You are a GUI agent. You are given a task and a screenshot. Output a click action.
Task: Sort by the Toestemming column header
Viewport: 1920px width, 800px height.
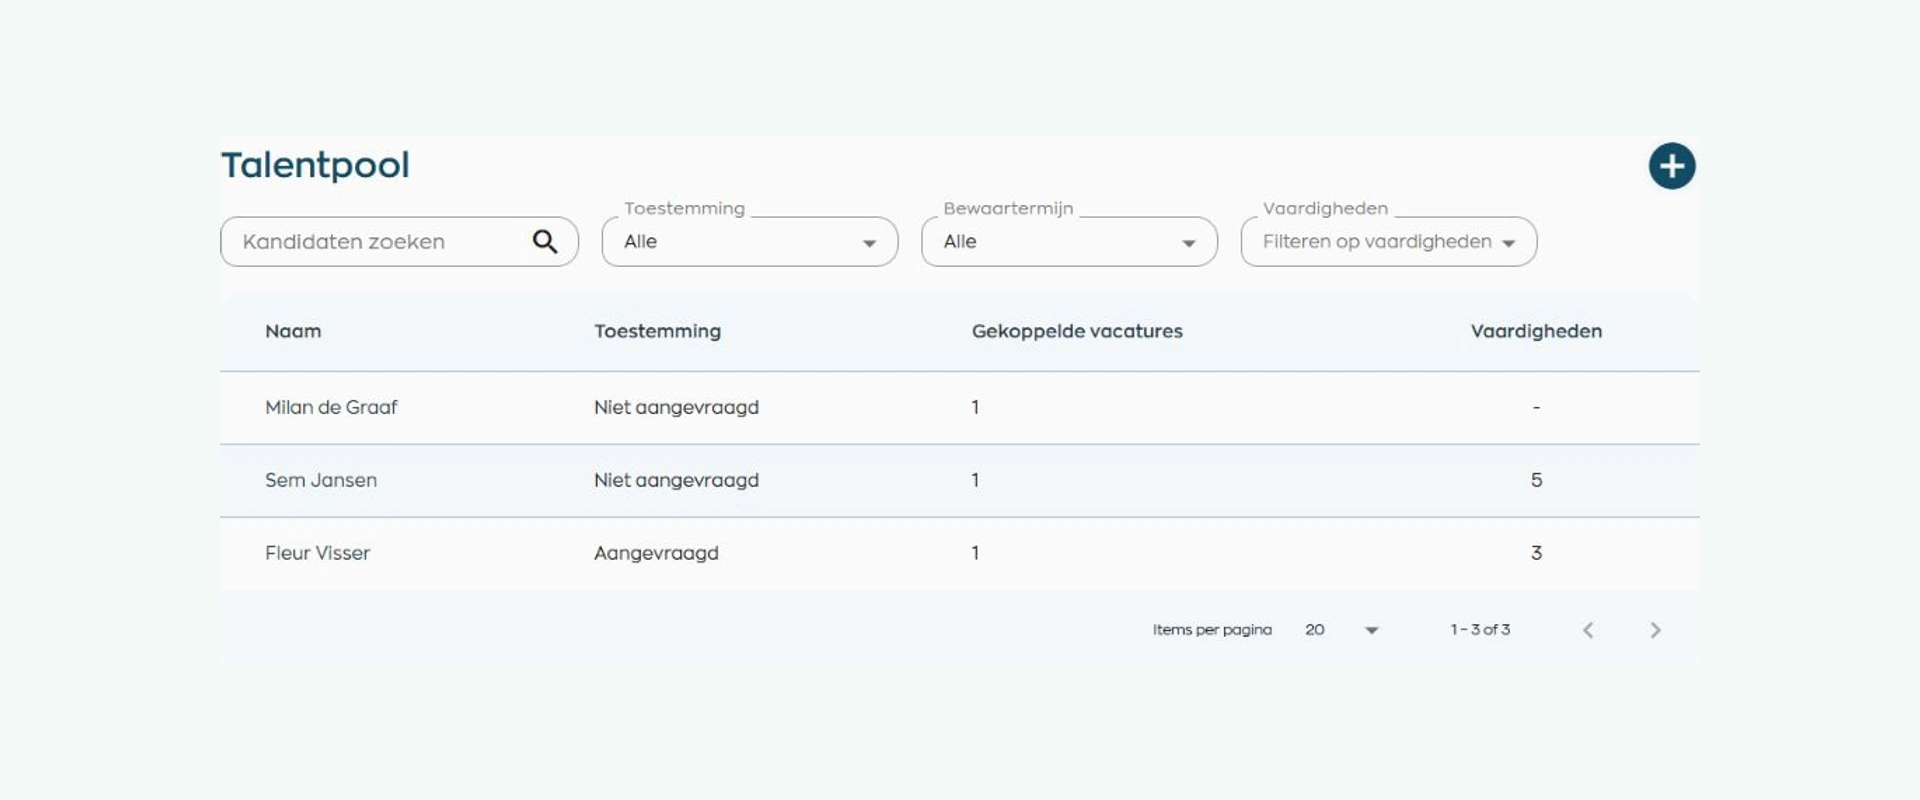pyautogui.click(x=657, y=331)
